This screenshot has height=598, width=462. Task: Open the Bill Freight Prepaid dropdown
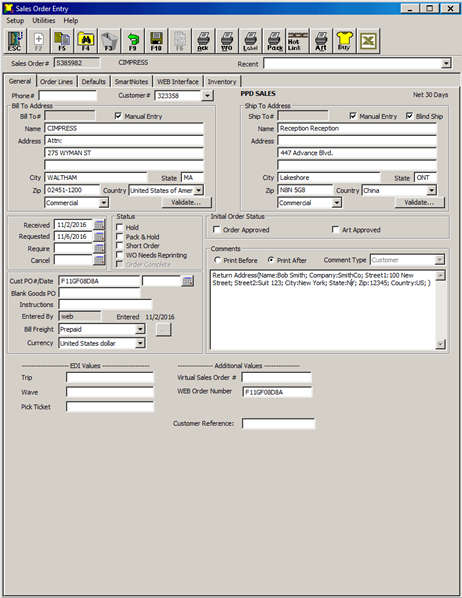point(140,329)
